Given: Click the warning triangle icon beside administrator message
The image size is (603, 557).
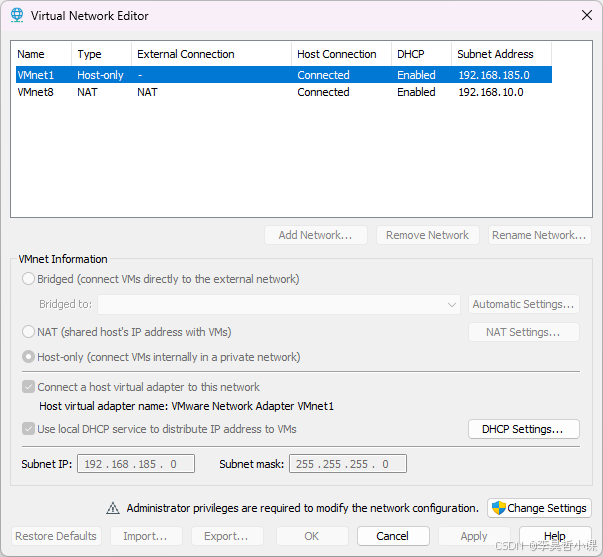Looking at the screenshot, I should click(x=113, y=508).
